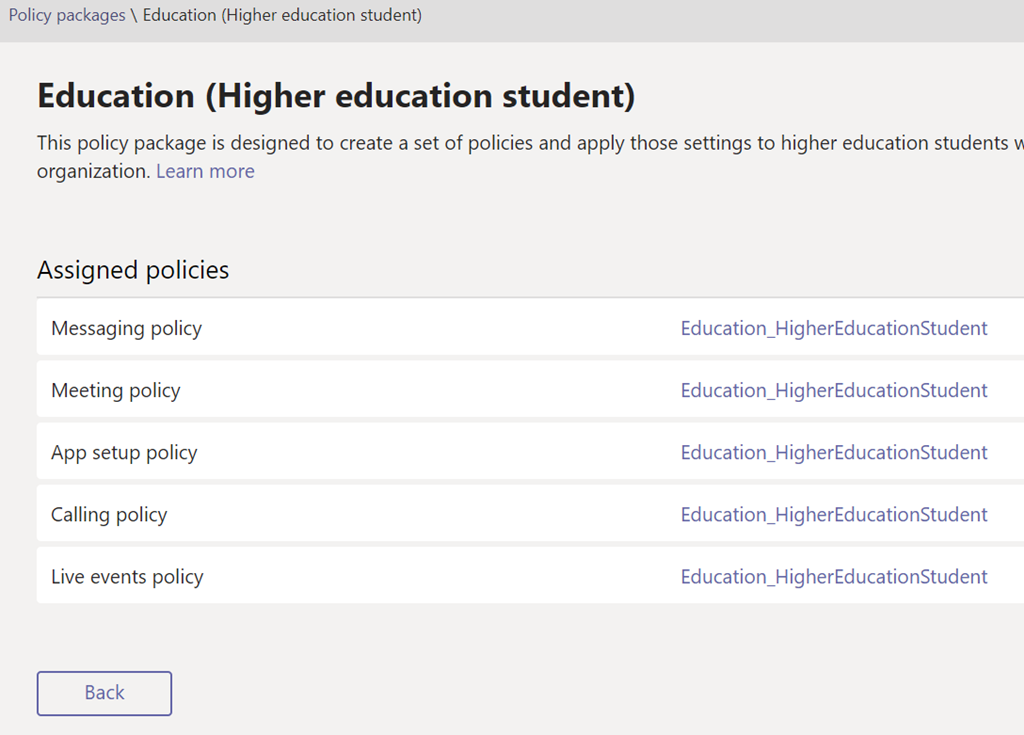Open Calling policy's Education_HigherEducationStudent link
This screenshot has width=1024, height=735.
pyautogui.click(x=833, y=514)
